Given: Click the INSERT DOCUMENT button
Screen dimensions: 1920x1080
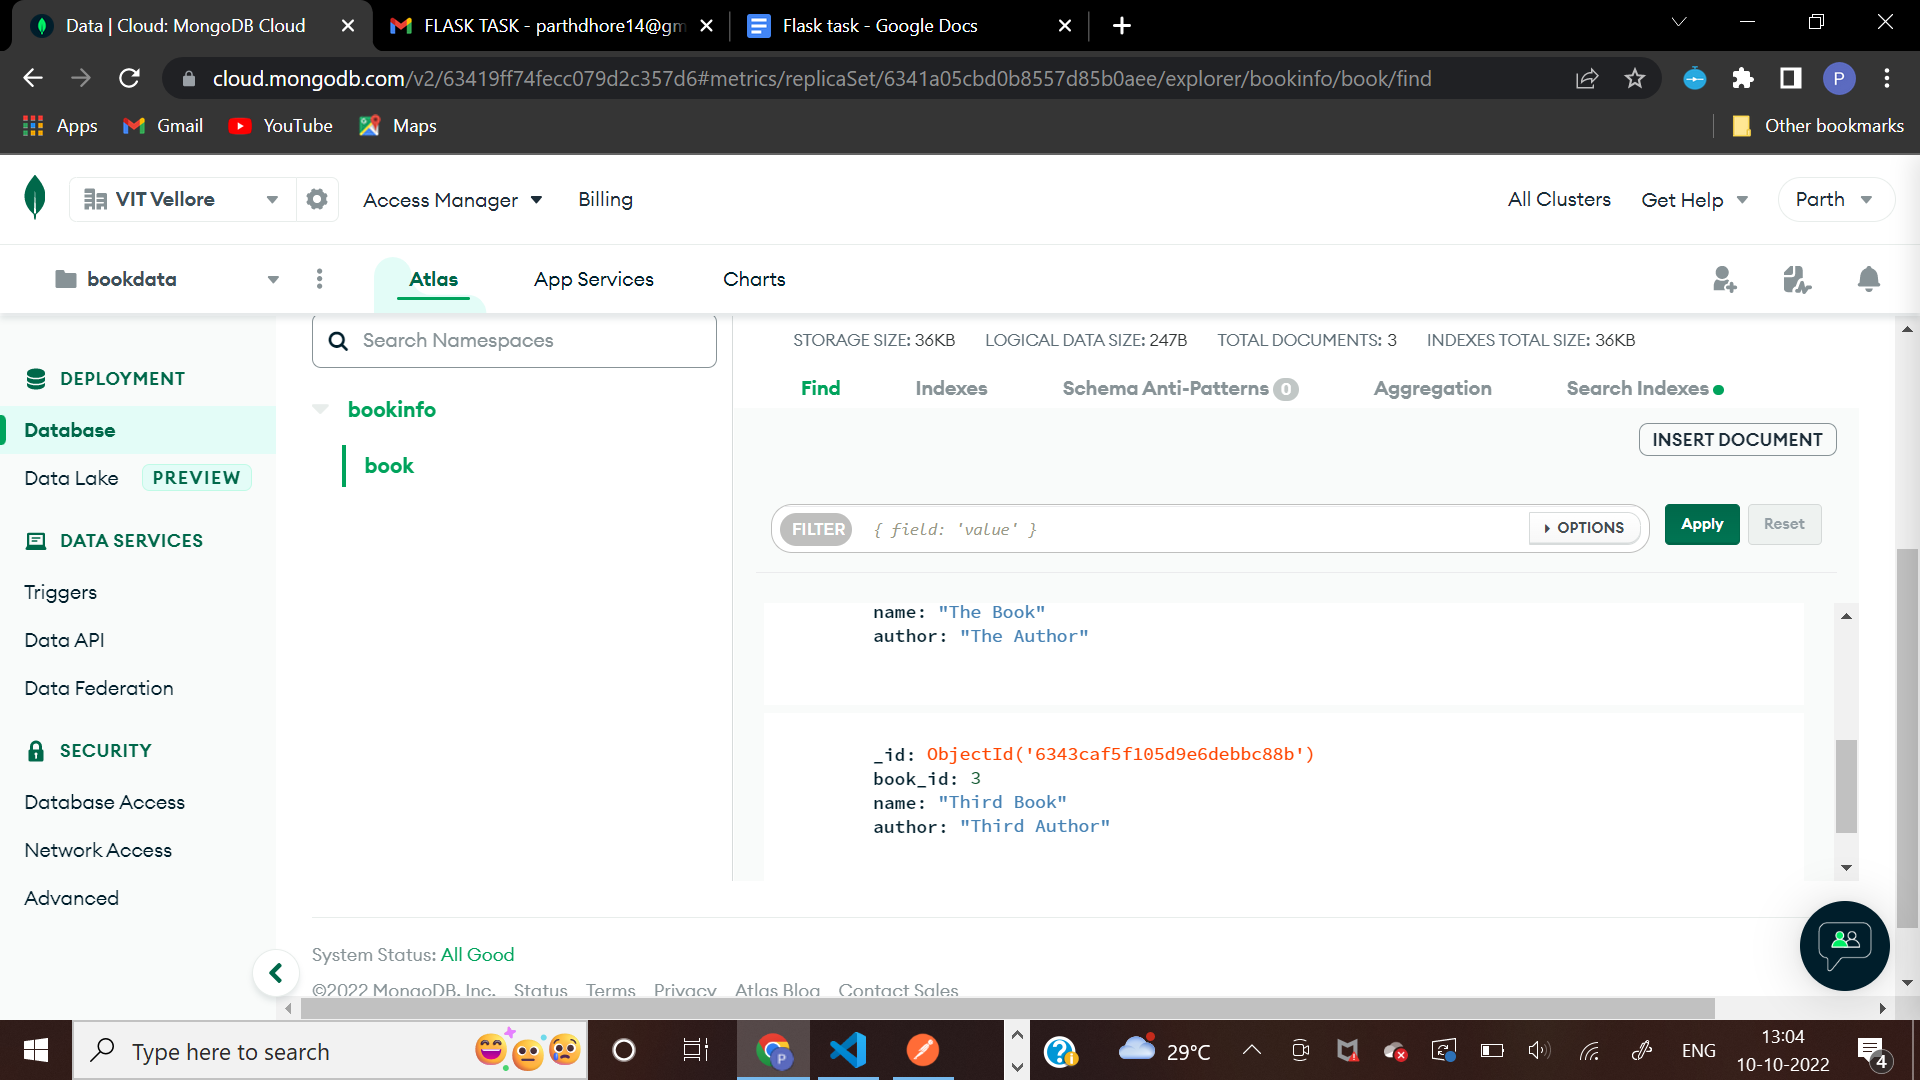Looking at the screenshot, I should coord(1737,439).
